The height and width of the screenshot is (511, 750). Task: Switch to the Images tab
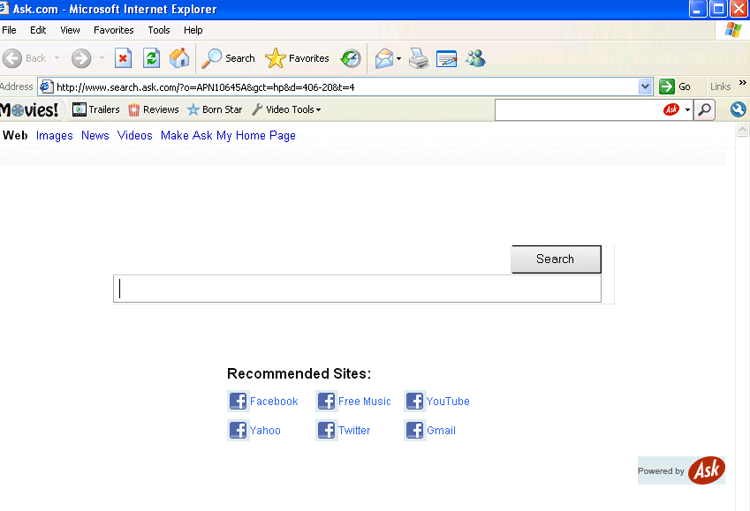[54, 136]
